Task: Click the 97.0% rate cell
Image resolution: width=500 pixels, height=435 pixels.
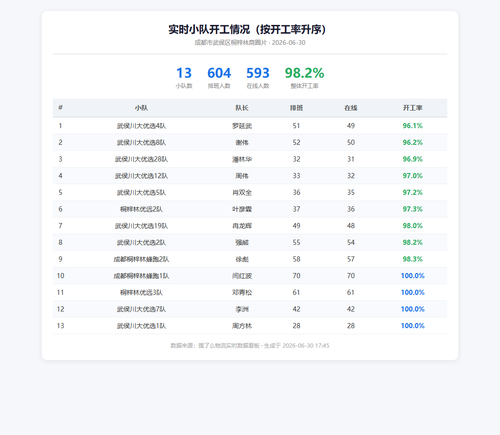Action: (413, 176)
